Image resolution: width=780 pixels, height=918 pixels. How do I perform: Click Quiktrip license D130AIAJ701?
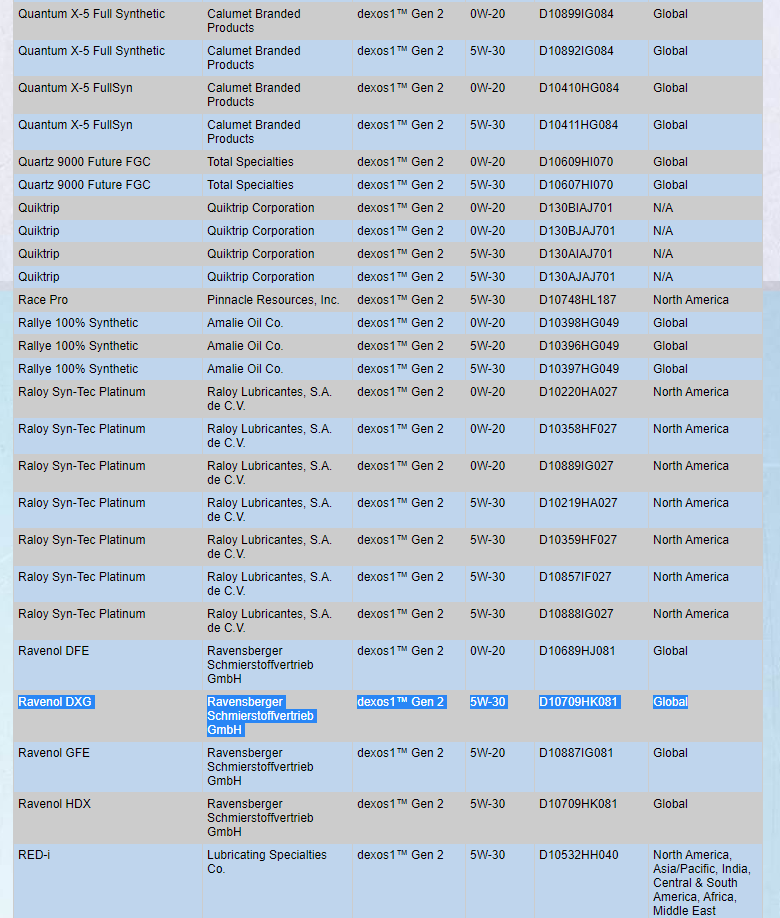point(576,254)
